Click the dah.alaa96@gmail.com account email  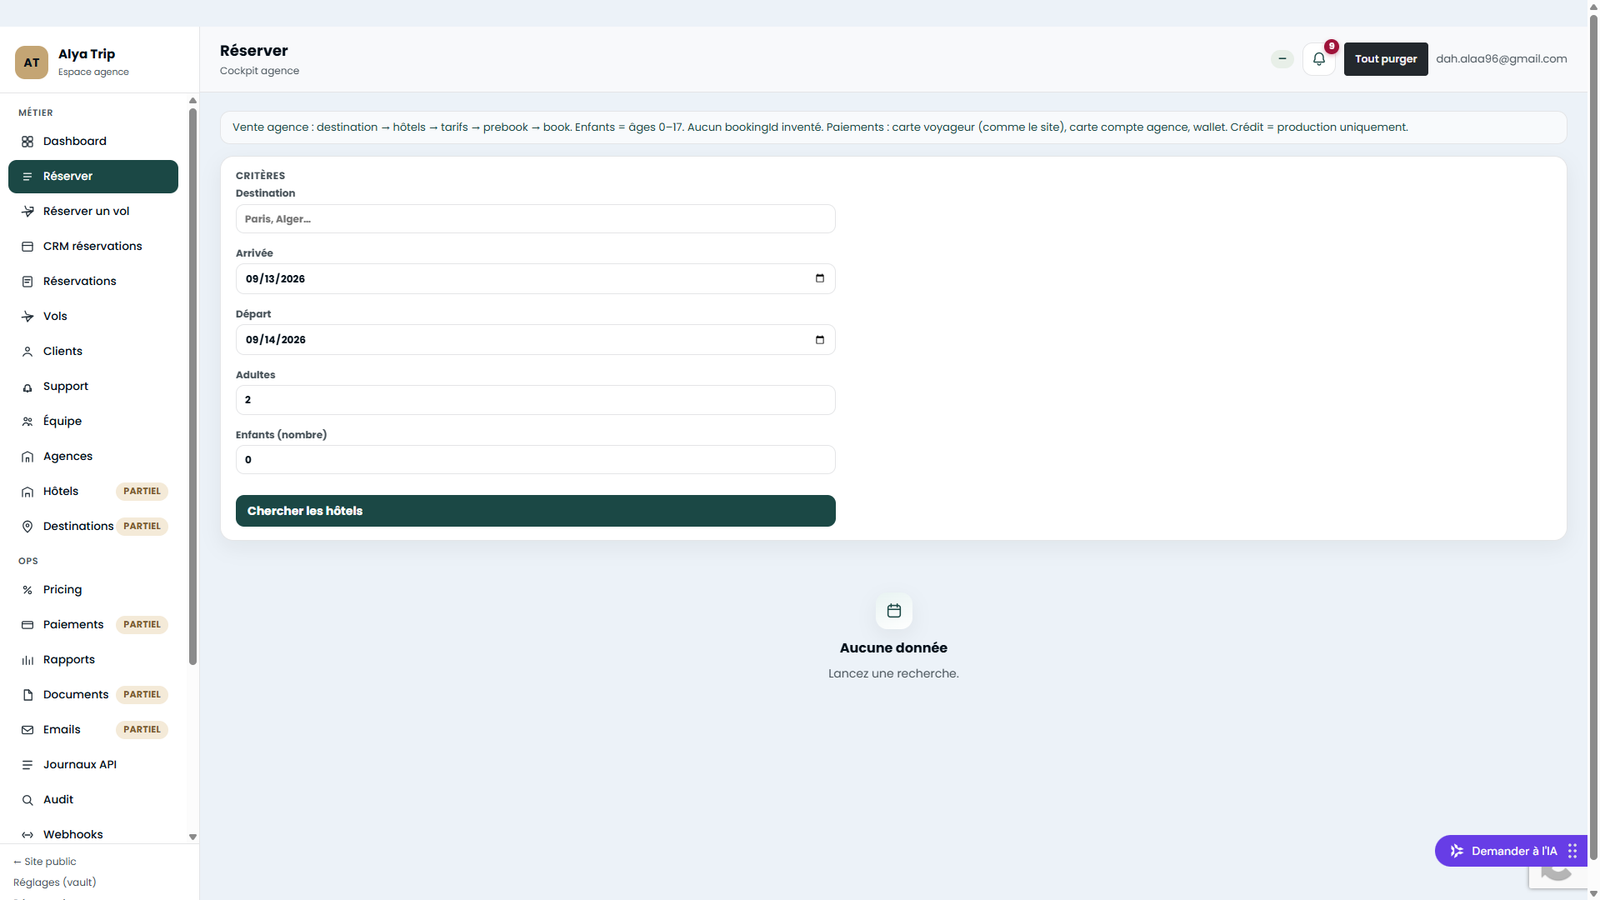point(1501,59)
